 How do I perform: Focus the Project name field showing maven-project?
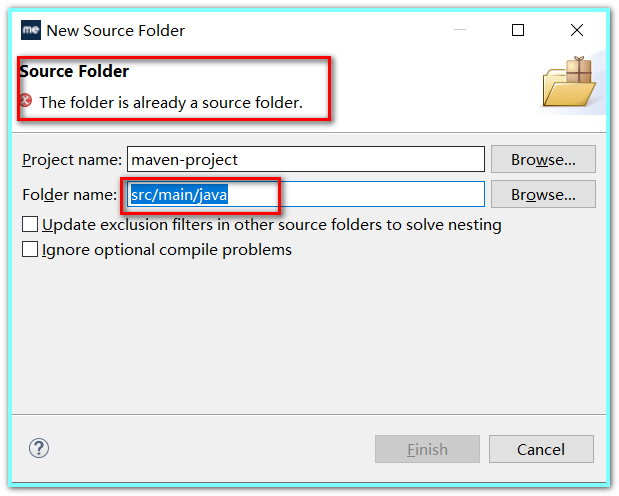(306, 159)
